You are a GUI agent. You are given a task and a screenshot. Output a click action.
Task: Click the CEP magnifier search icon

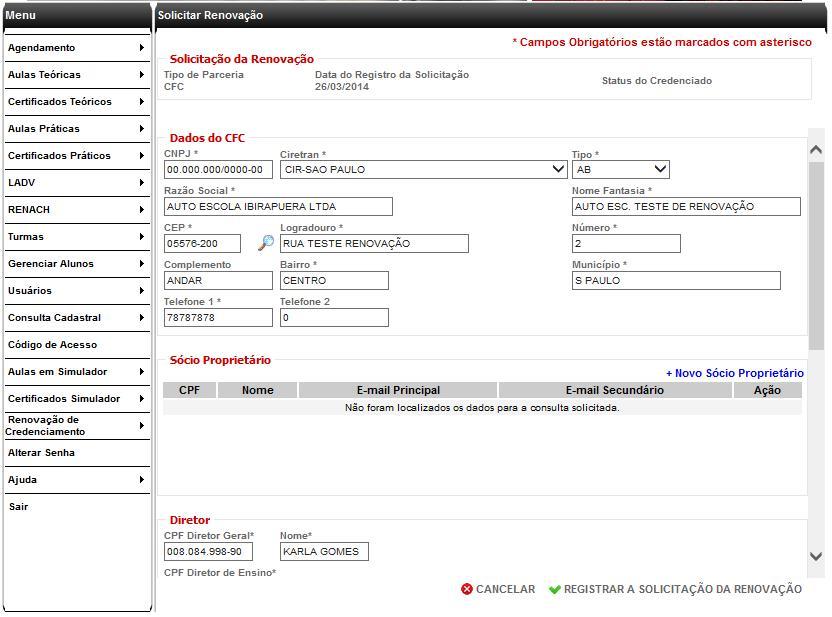(x=266, y=243)
